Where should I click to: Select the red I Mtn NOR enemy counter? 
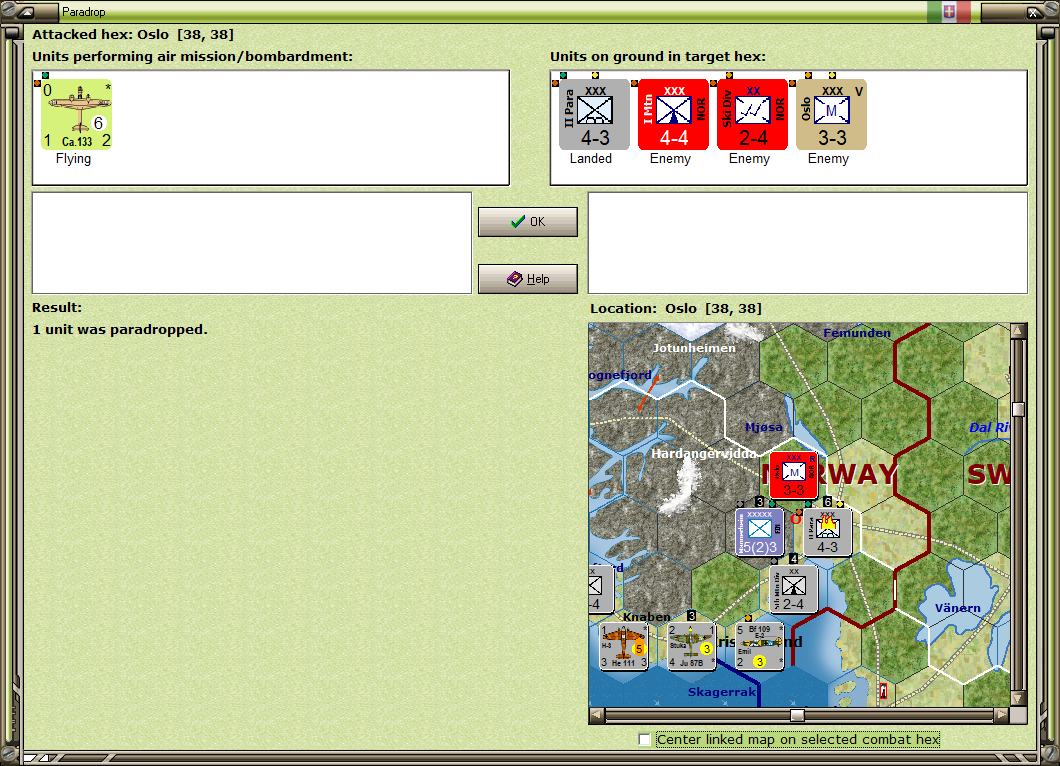(x=673, y=114)
